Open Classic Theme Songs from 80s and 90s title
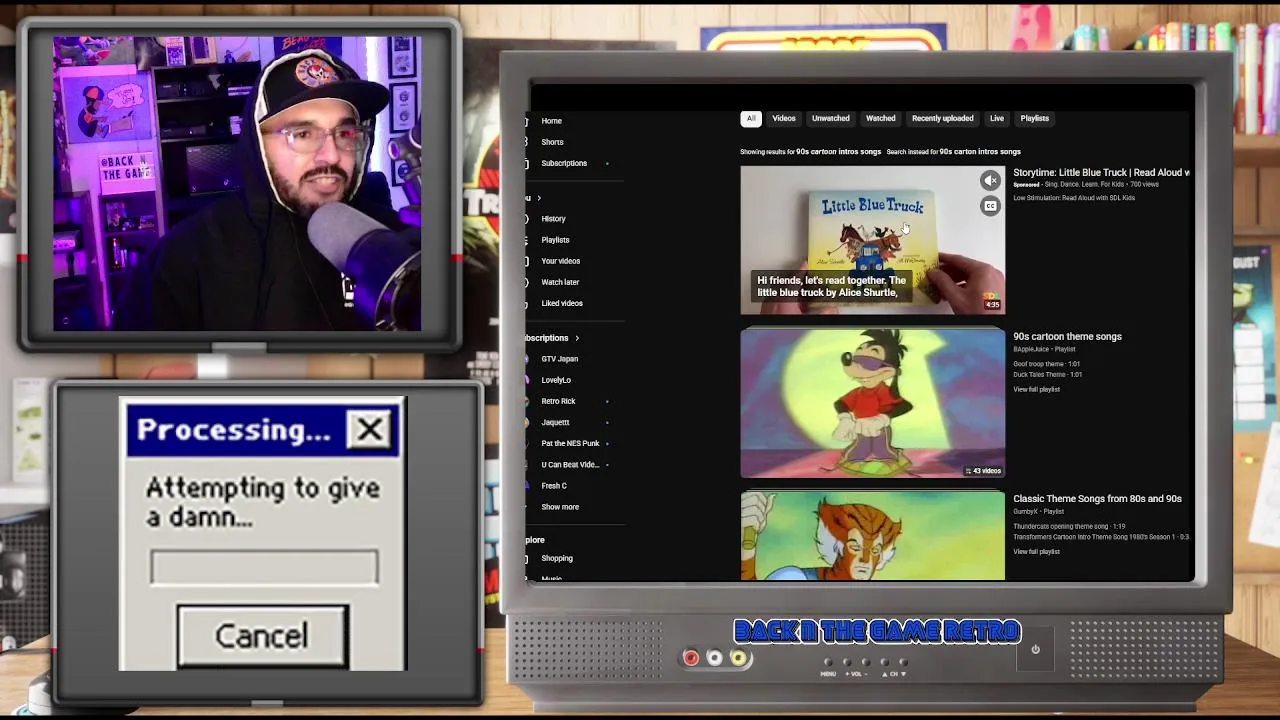Screen dimensions: 1280x720 1097,499
